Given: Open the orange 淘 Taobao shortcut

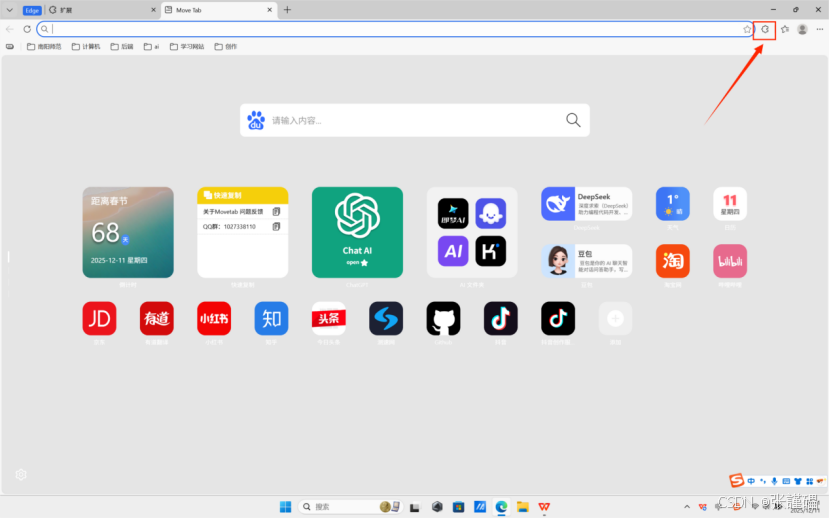Looking at the screenshot, I should pos(673,261).
